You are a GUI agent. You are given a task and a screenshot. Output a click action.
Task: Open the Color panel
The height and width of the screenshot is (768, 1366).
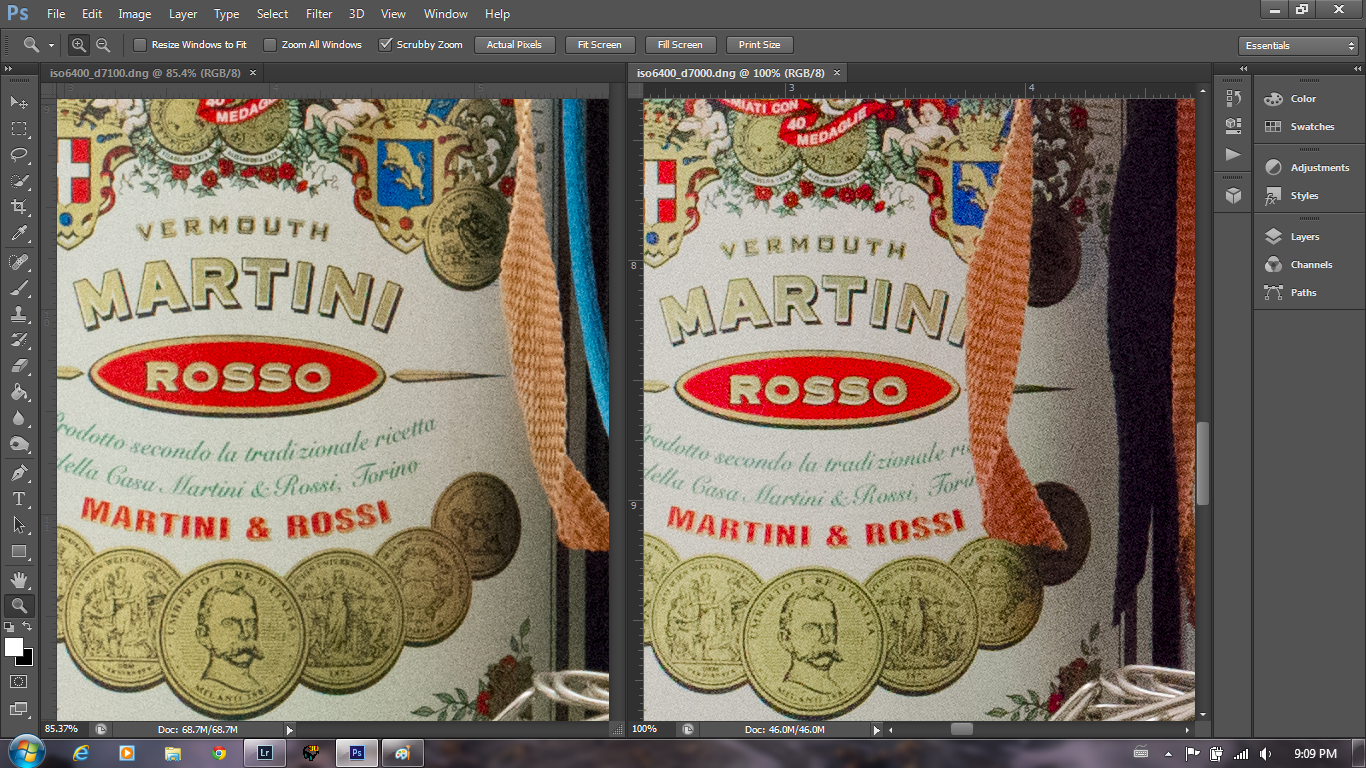1305,99
